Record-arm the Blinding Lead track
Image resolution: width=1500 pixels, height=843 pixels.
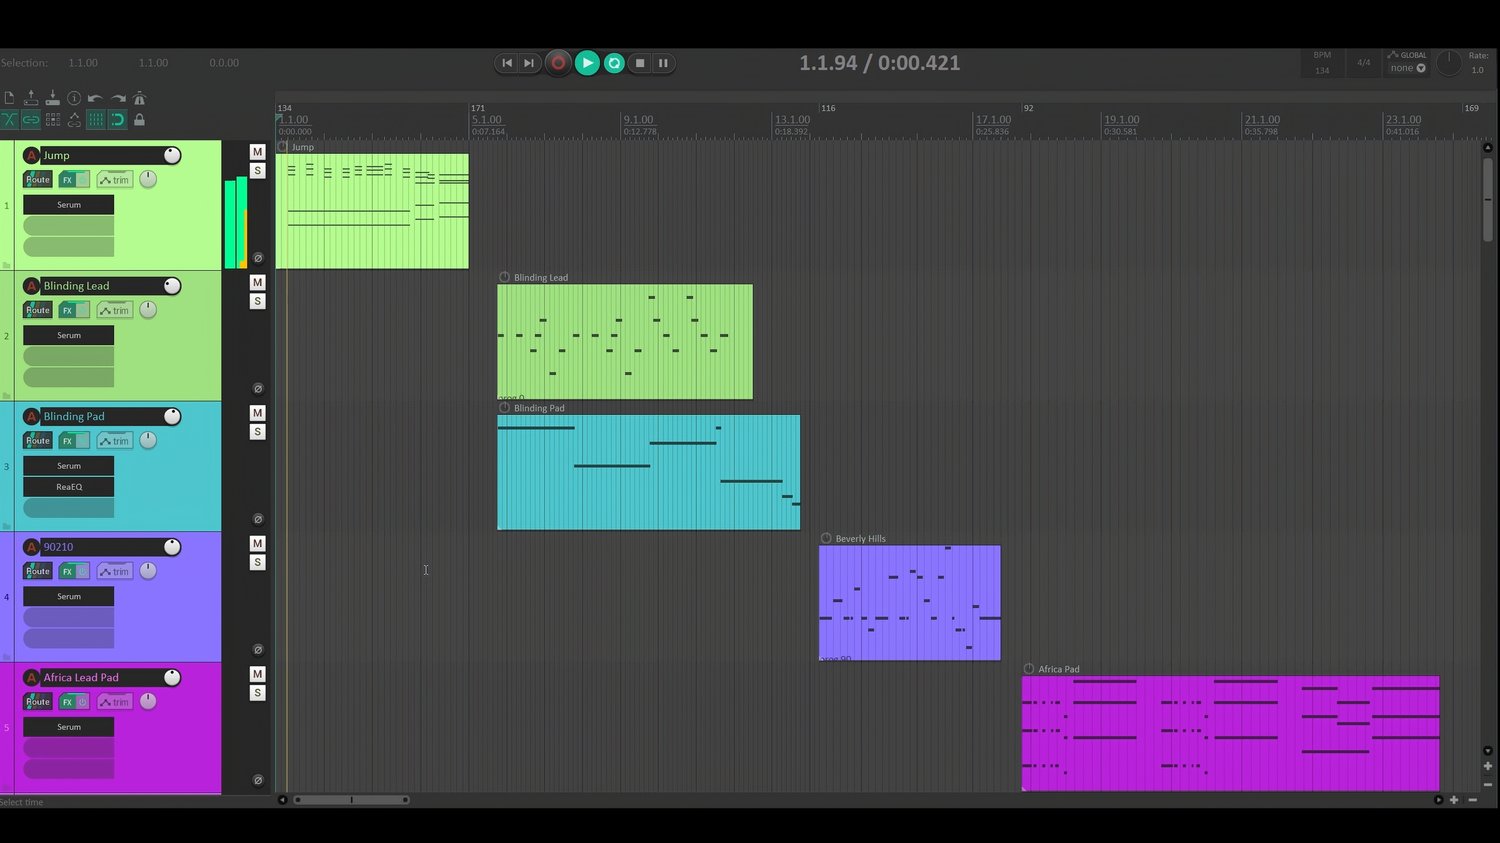(x=31, y=286)
